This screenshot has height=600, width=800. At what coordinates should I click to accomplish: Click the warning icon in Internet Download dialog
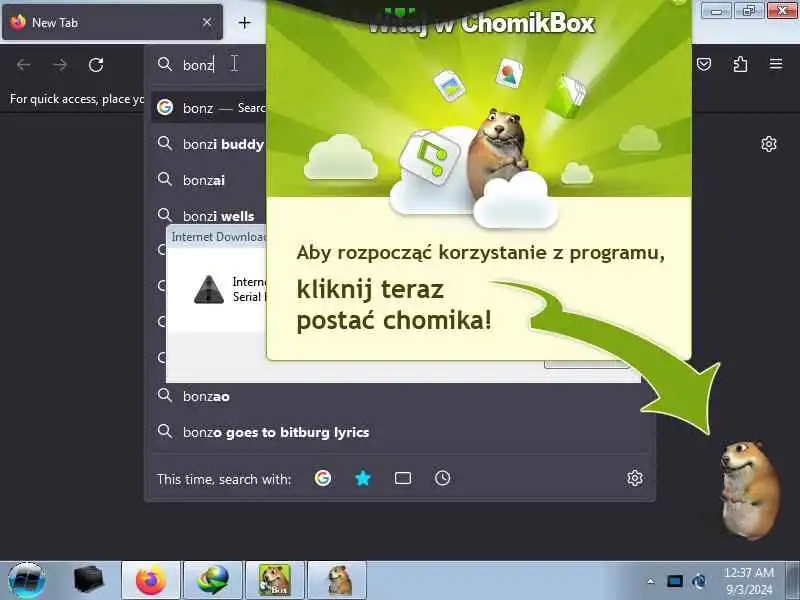[209, 289]
